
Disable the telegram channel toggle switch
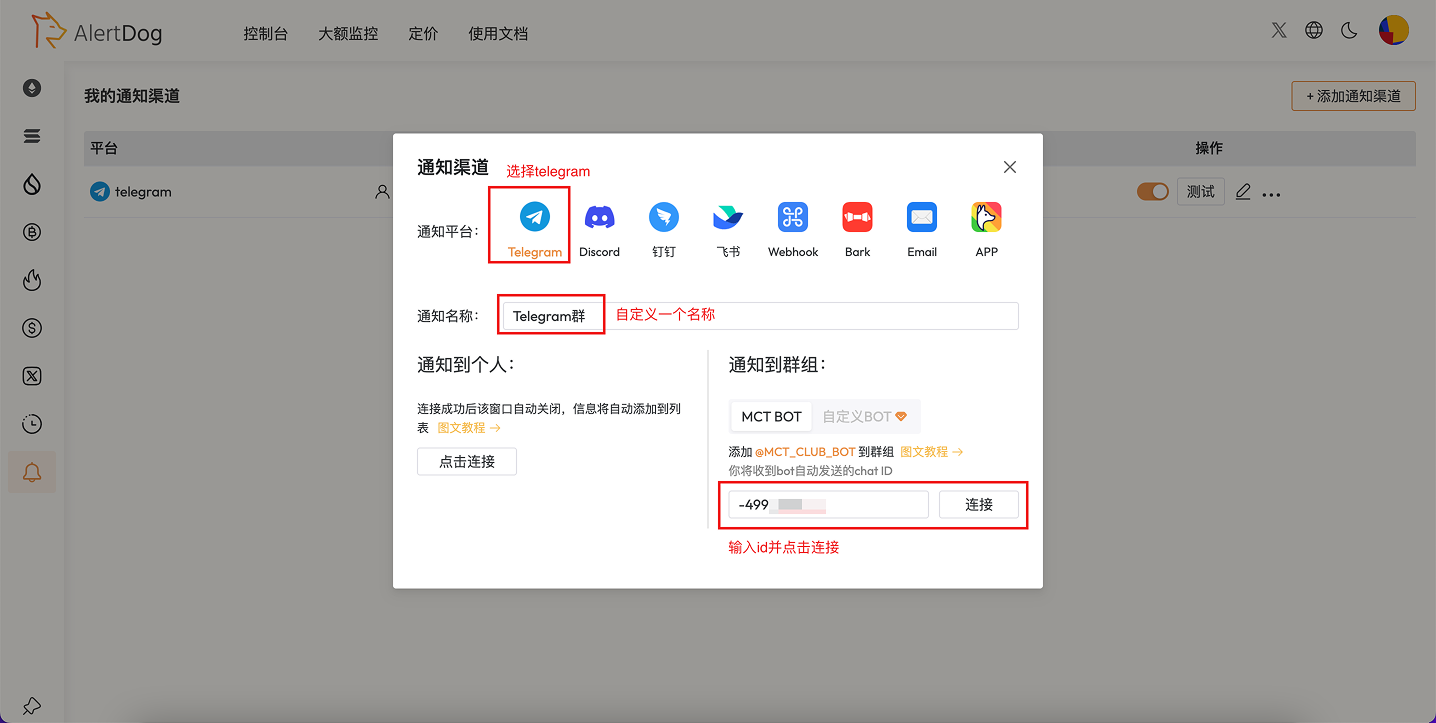pos(1153,191)
